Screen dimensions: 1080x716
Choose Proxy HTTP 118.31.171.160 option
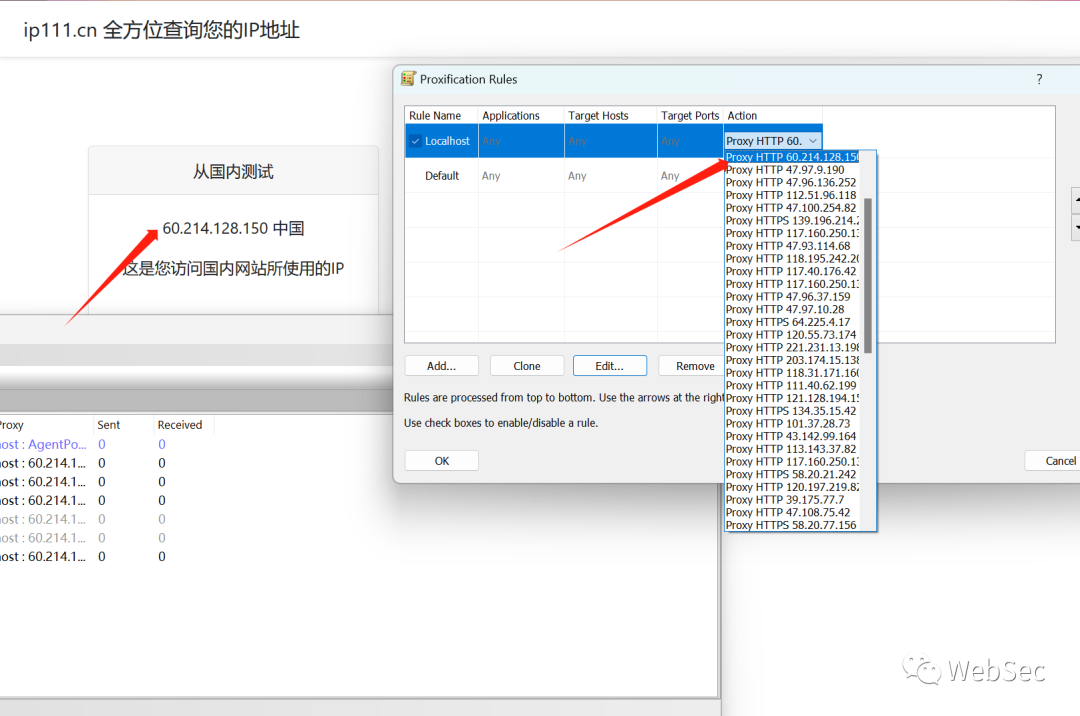tap(792, 372)
